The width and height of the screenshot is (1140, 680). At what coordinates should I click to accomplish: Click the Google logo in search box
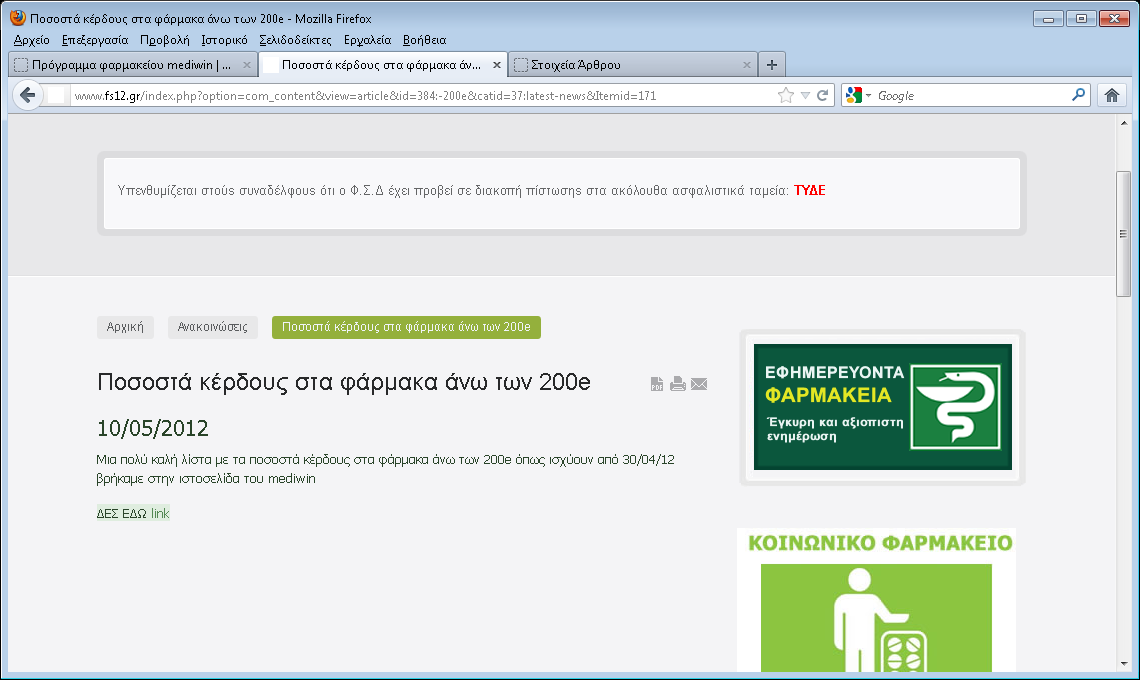(854, 95)
